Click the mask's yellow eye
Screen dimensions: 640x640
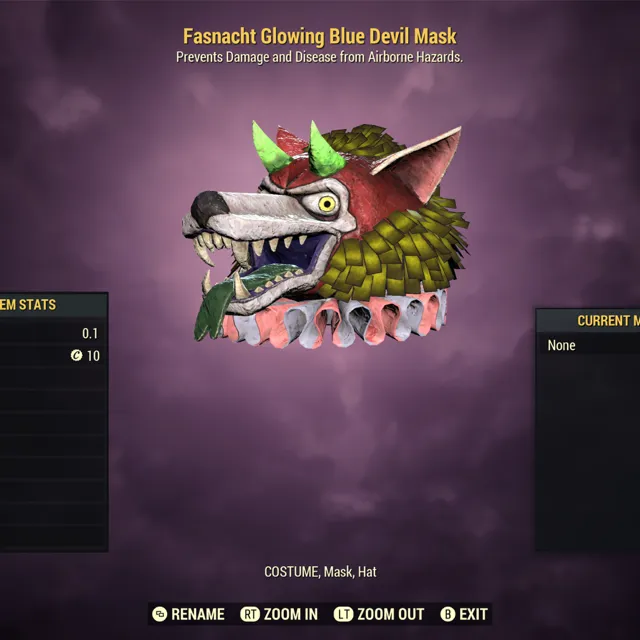[x=327, y=203]
